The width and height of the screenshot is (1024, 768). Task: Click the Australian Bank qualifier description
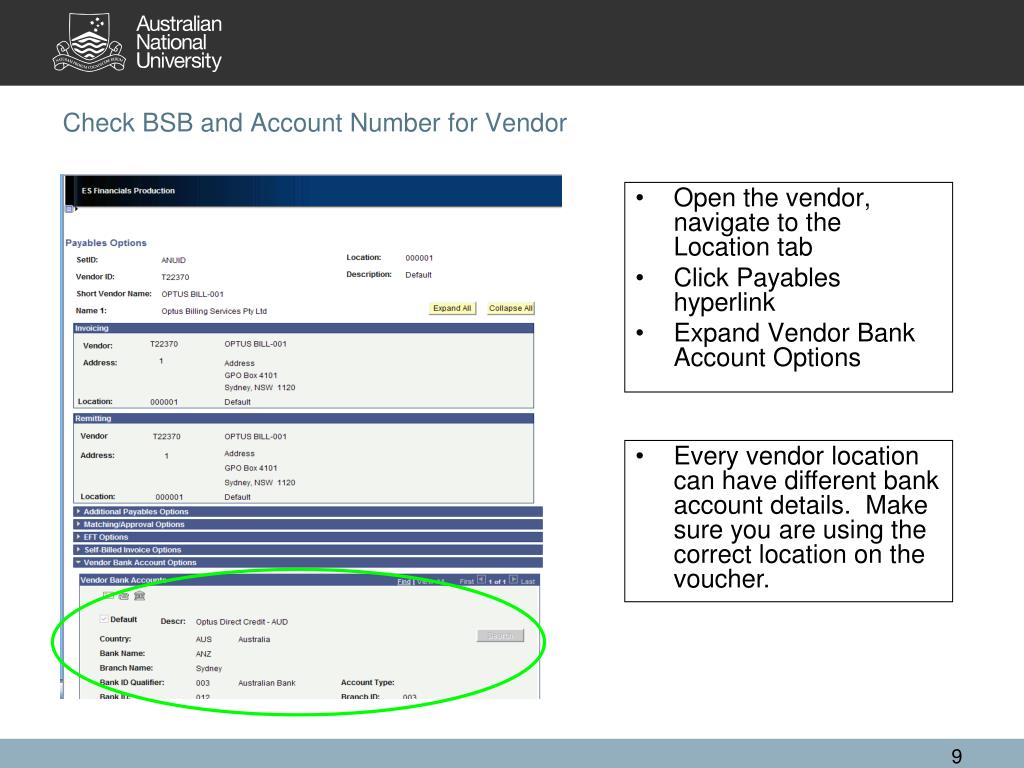(266, 683)
